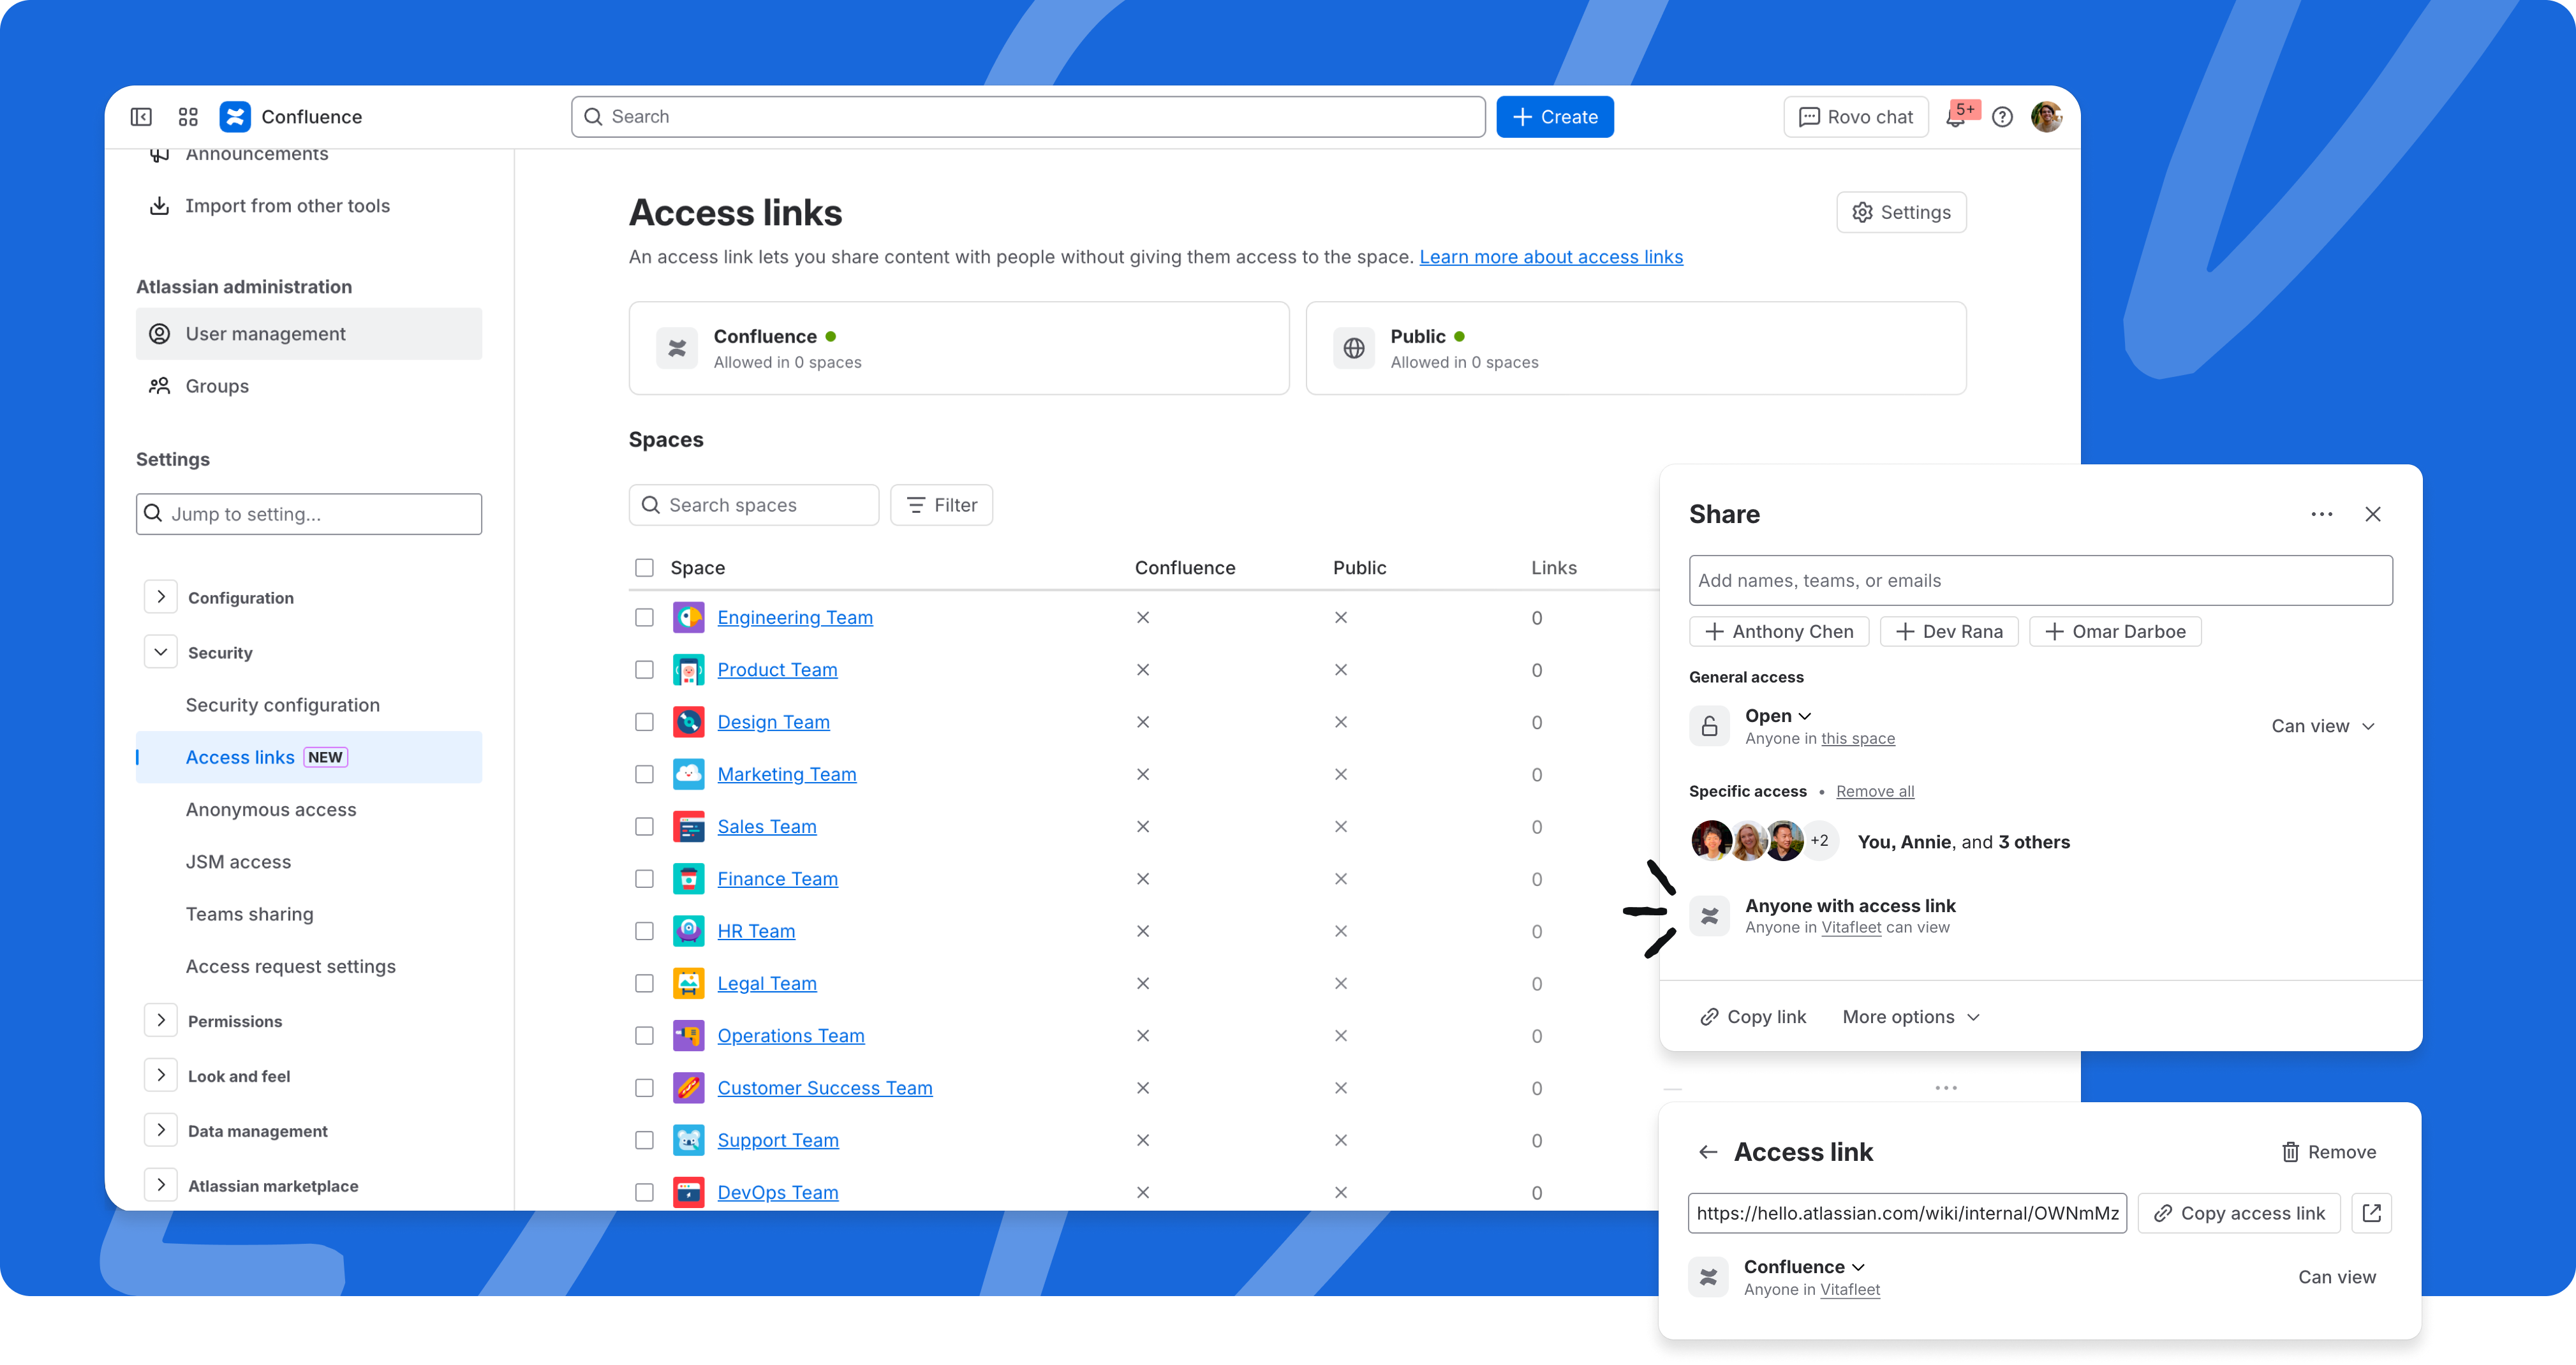Open the user profile avatar
The width and height of the screenshot is (2576, 1365).
pyautogui.click(x=2047, y=117)
